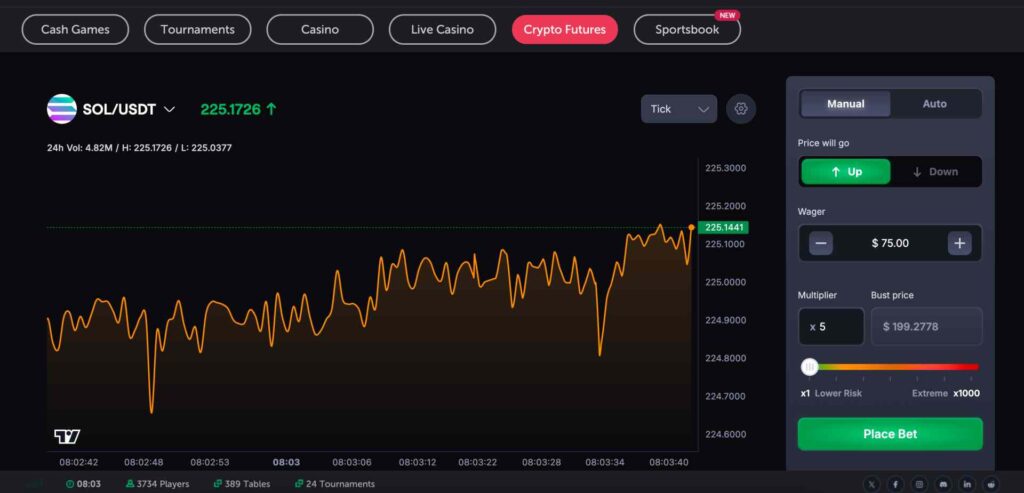The image size is (1024, 493).
Task: Click the 08:02:42 time axis label
Action: point(79,462)
